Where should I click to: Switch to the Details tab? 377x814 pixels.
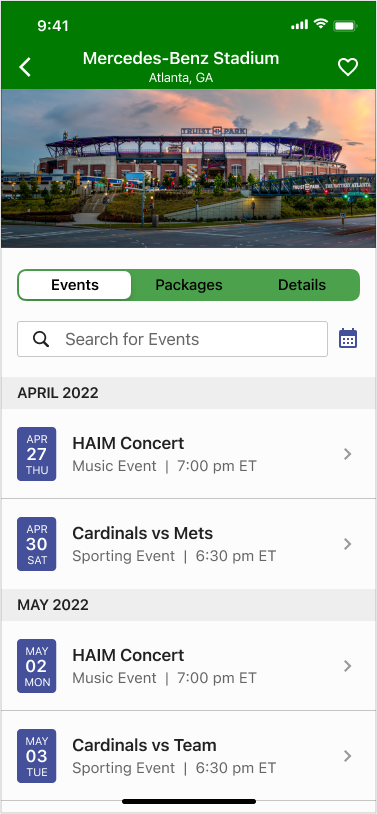tap(302, 285)
